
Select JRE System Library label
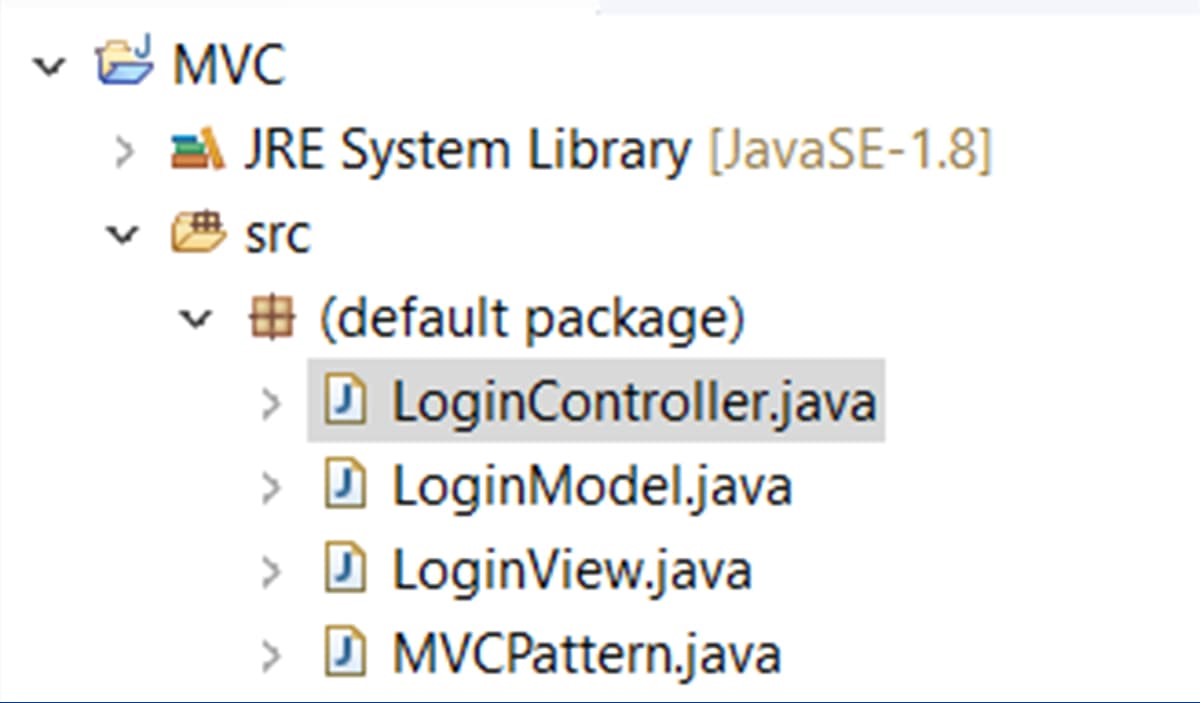click(x=467, y=151)
